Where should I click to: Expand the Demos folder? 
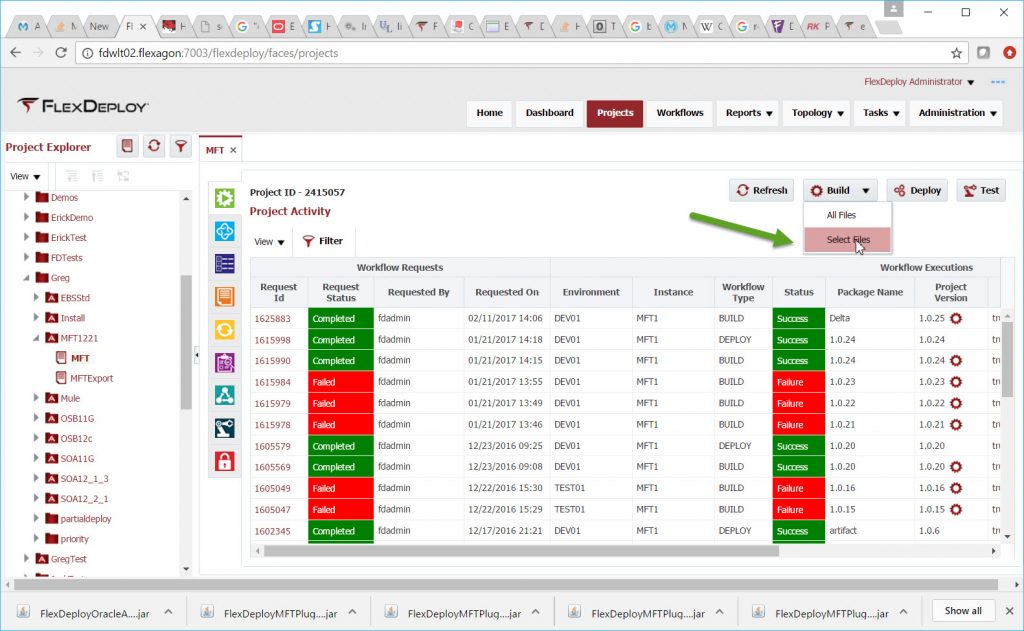point(26,197)
